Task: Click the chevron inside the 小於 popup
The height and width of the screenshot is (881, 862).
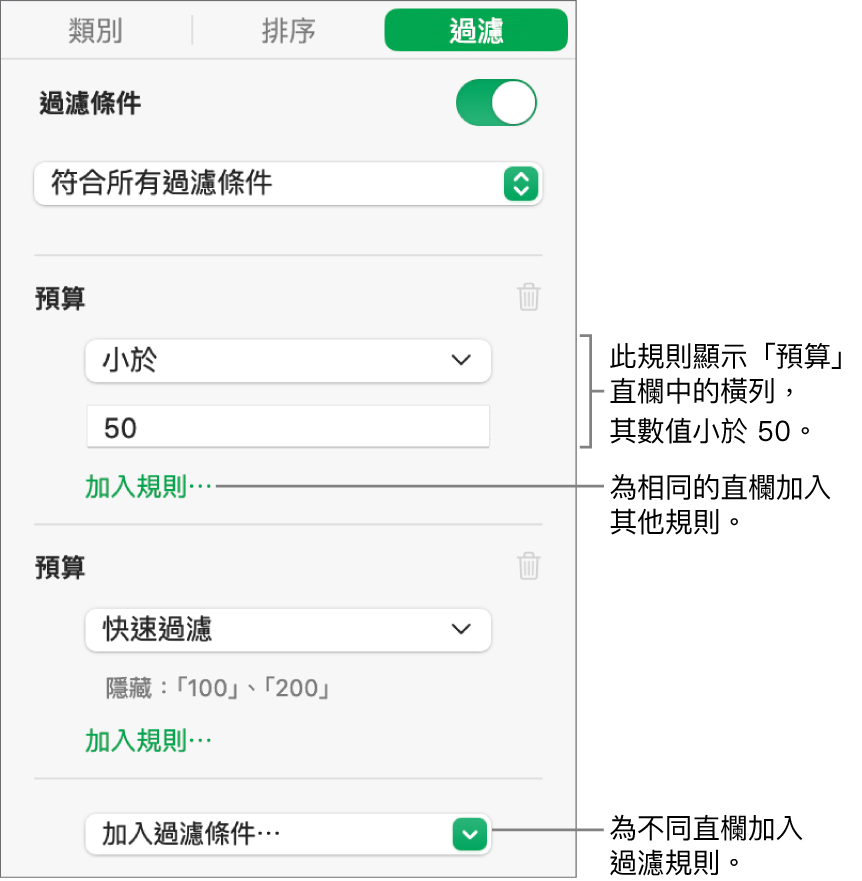Action: (x=460, y=360)
